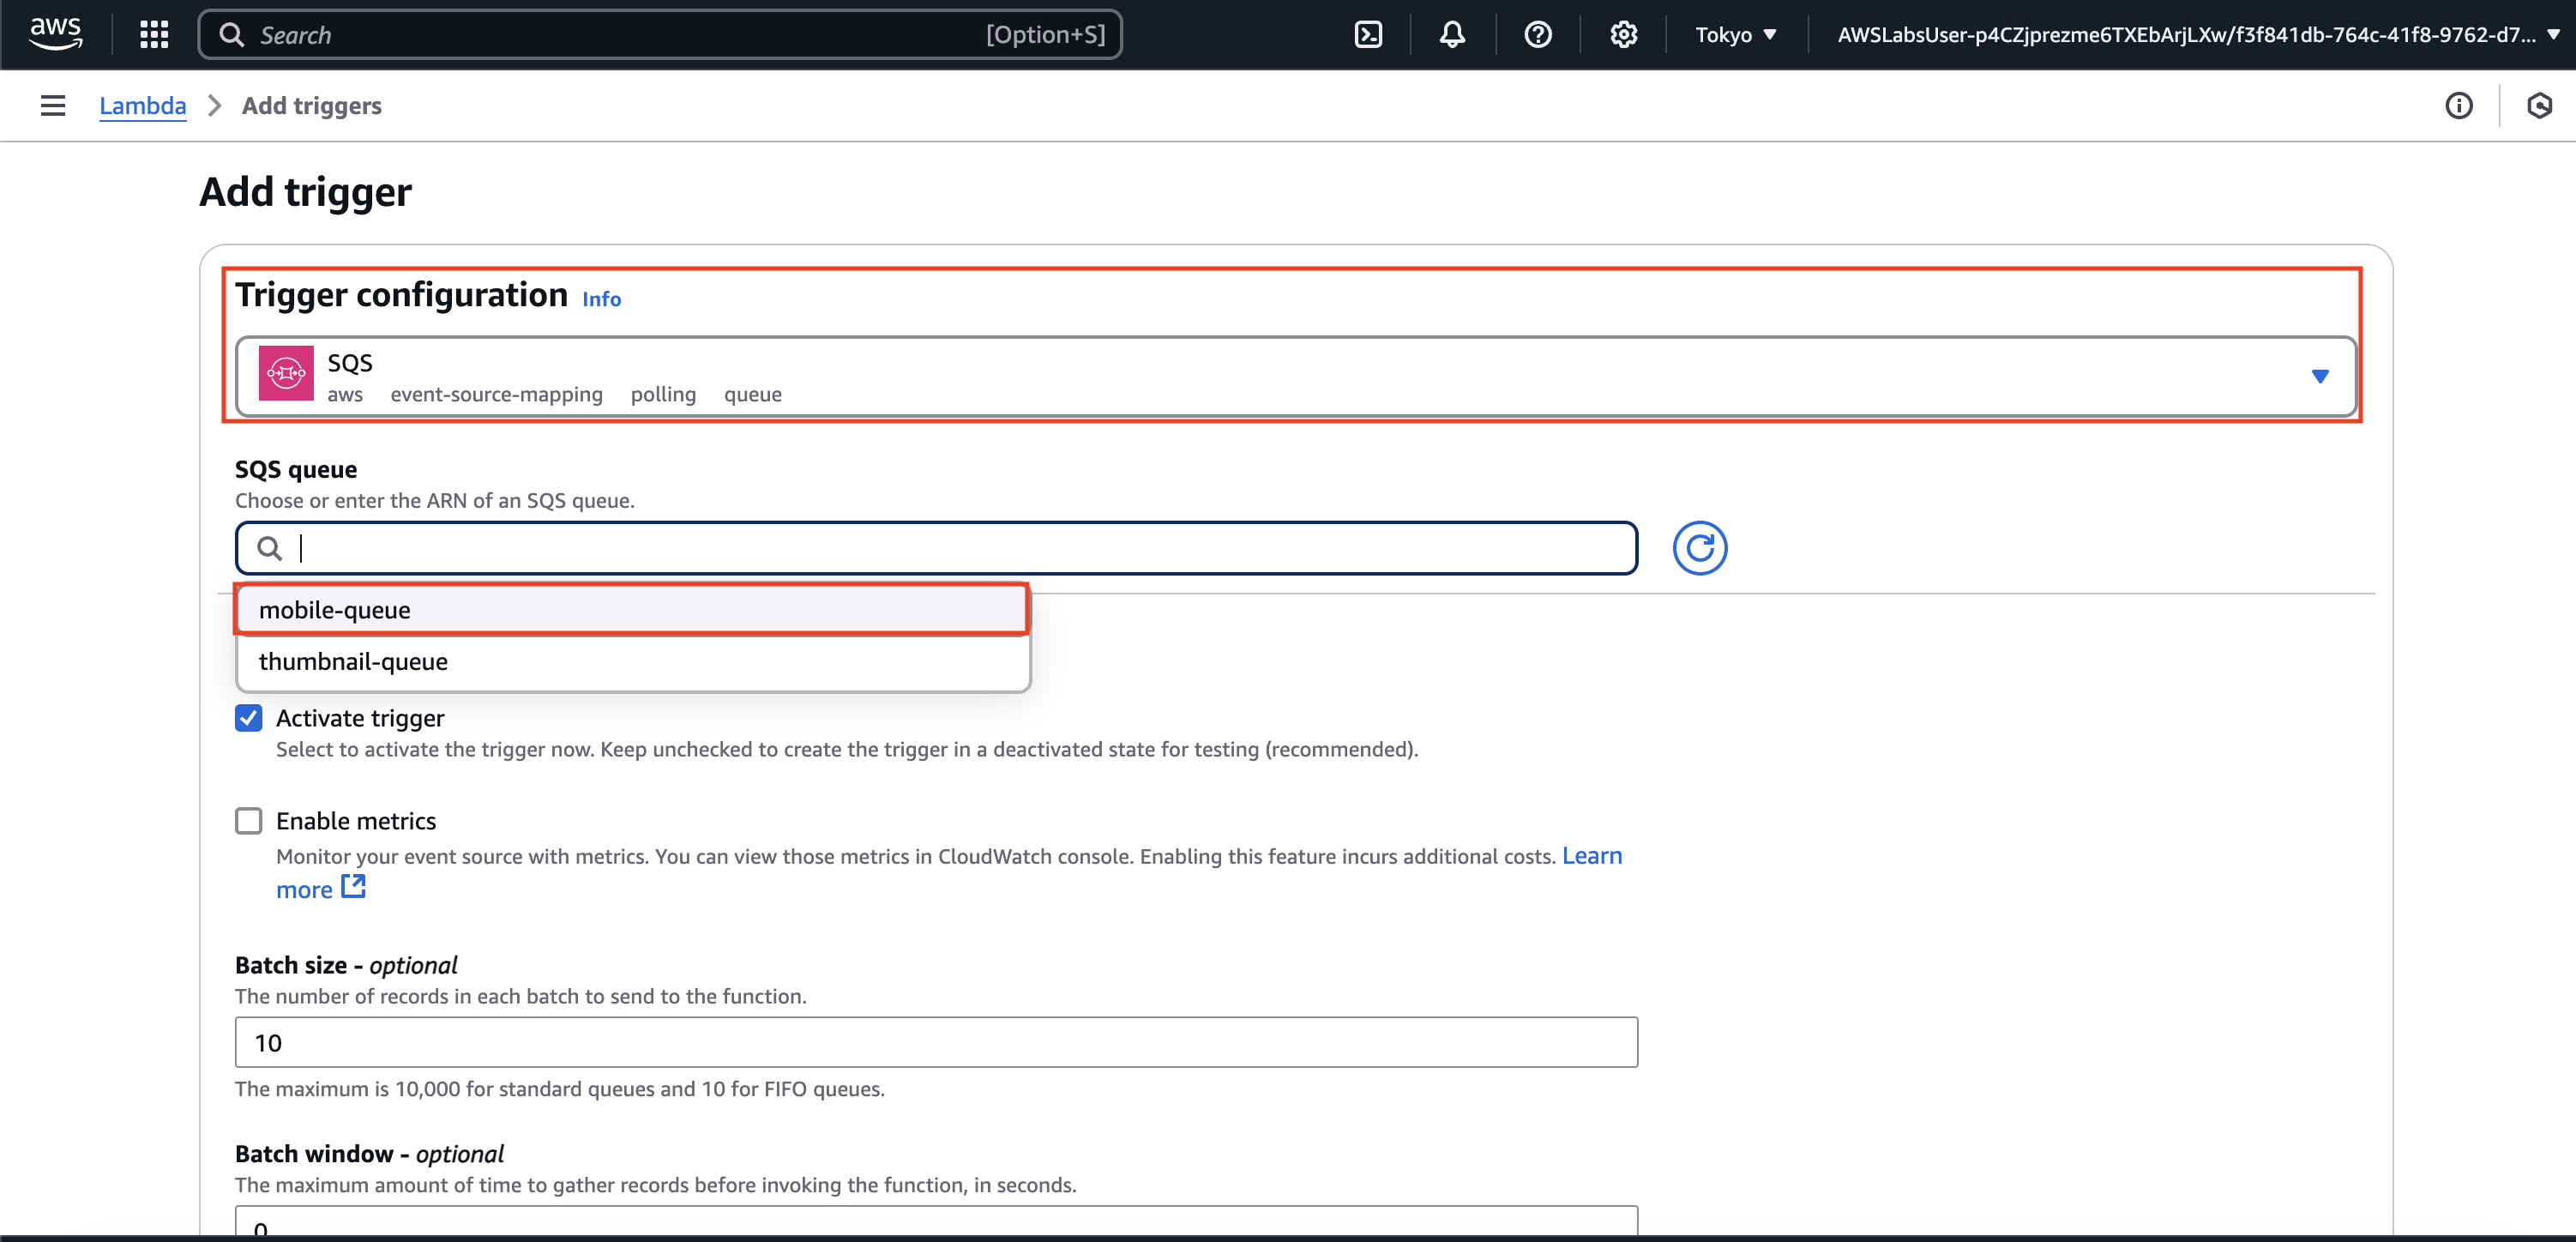This screenshot has height=1242, width=2576.
Task: Open the Tokyo region selector
Action: click(1735, 35)
